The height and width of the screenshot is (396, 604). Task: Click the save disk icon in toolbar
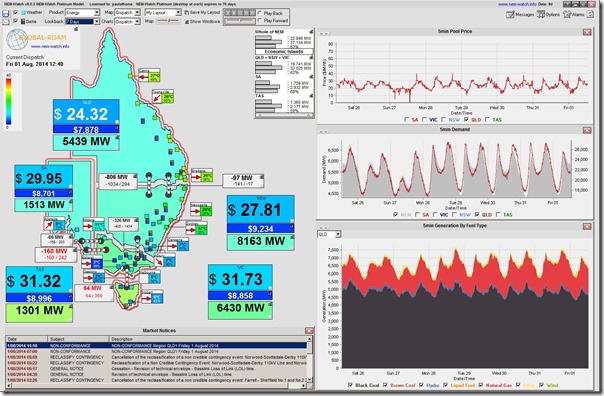click(6, 13)
